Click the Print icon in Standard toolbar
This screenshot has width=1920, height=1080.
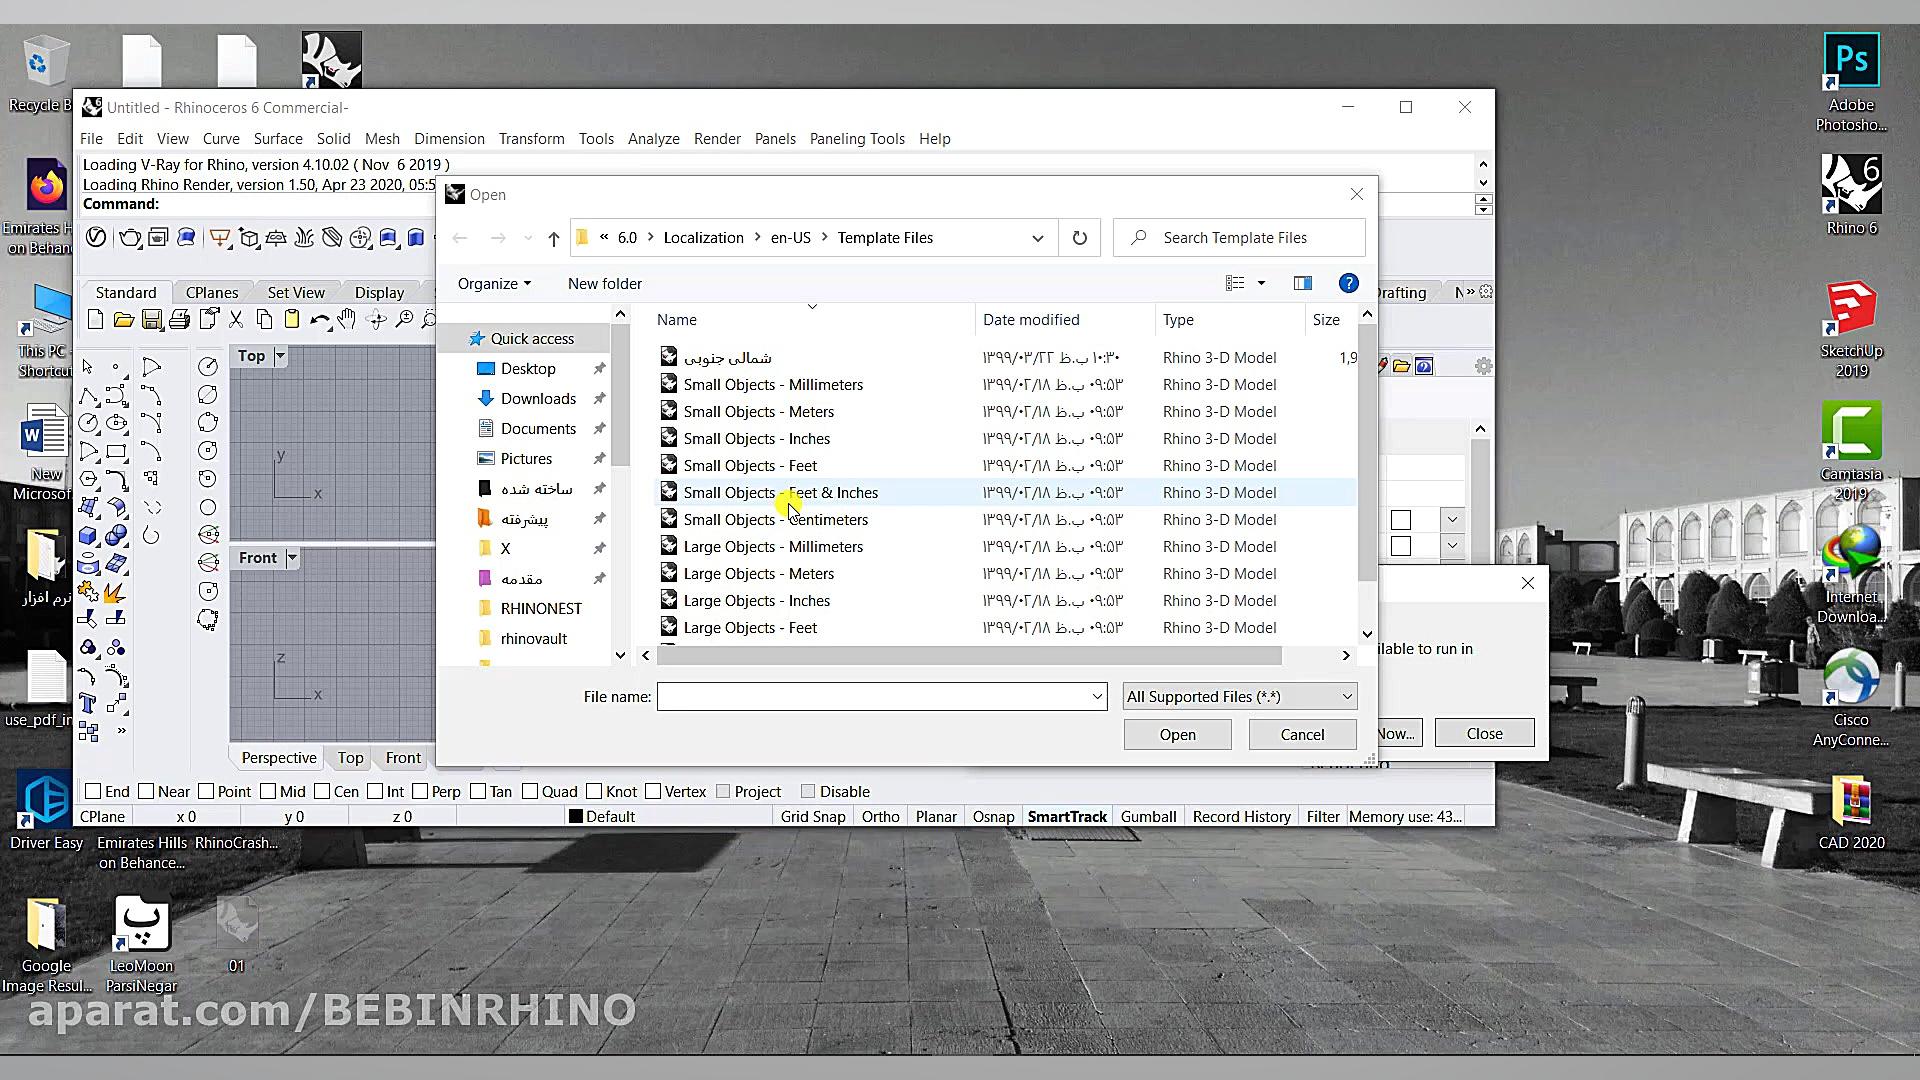180,320
